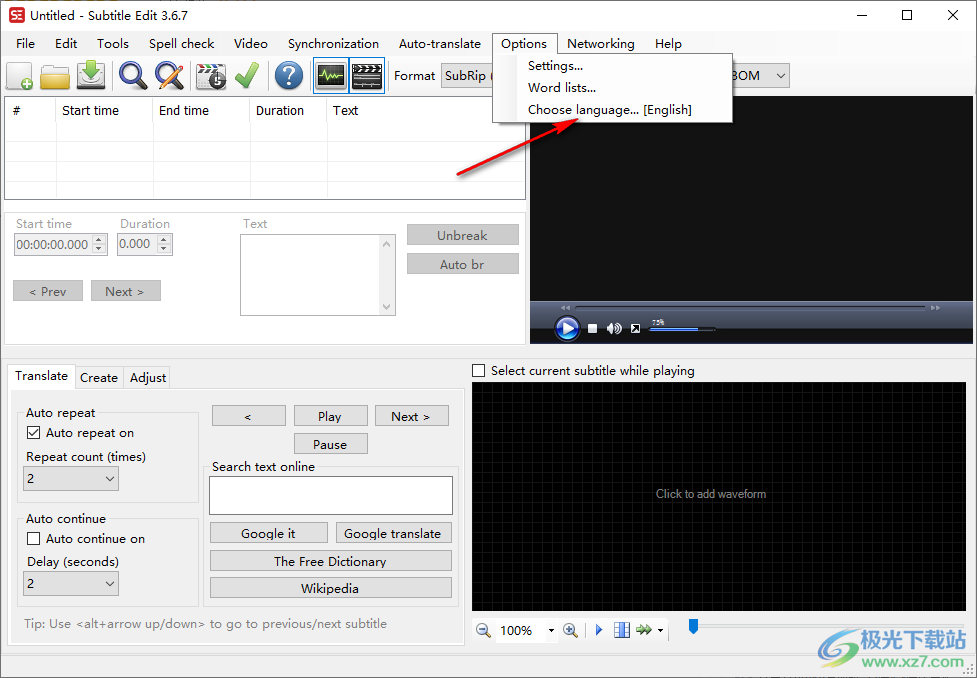
Task: Start video with the blue play button
Action: pos(567,328)
